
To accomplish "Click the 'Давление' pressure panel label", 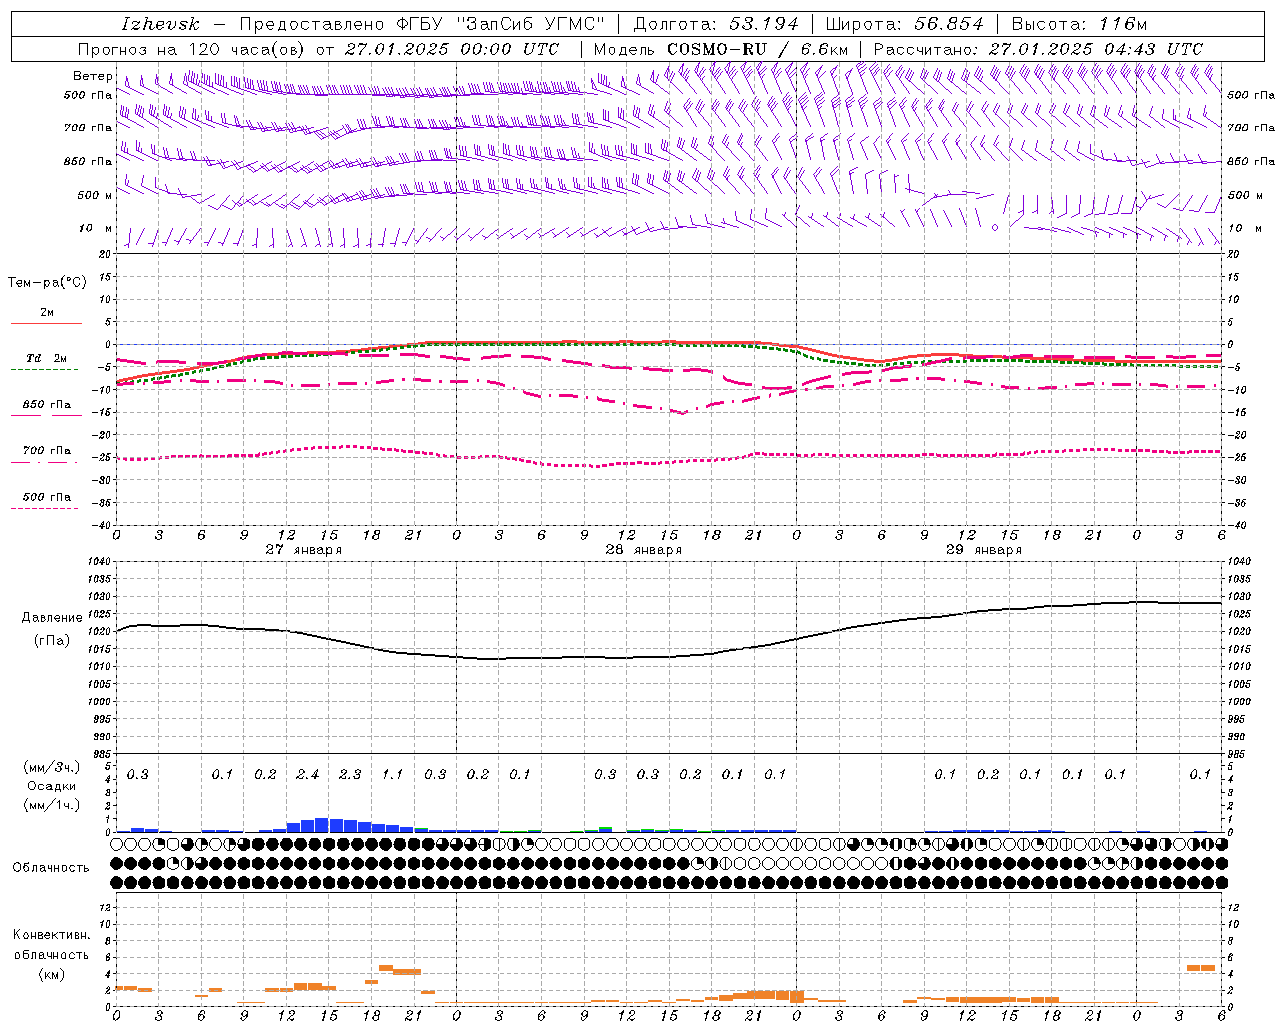I will click(52, 618).
